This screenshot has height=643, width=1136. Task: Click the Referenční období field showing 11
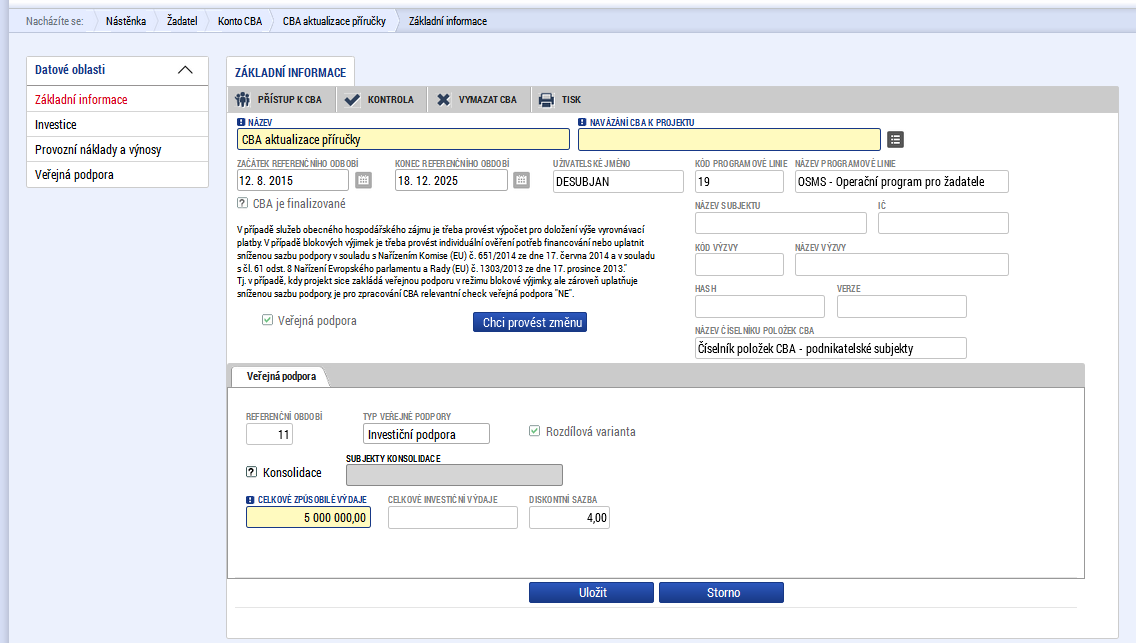(270, 434)
